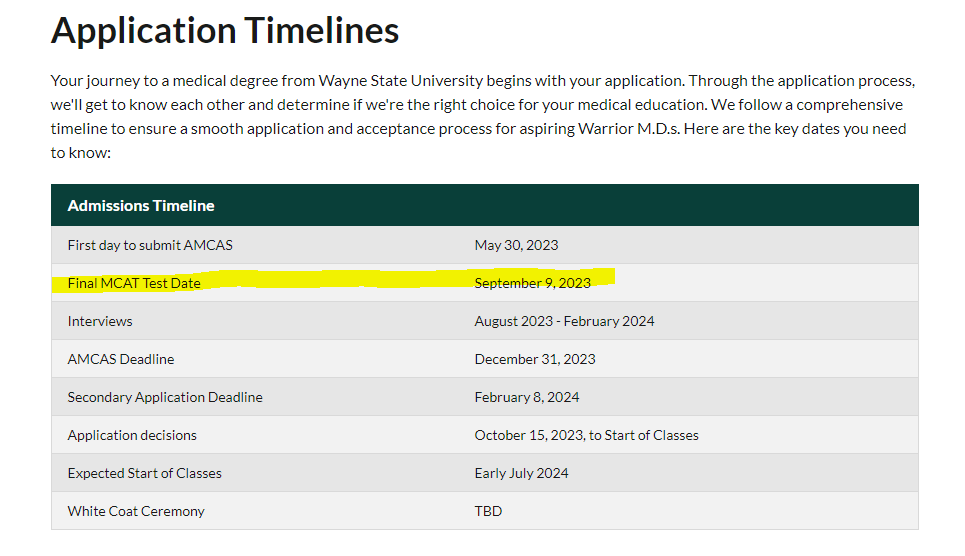Select 'October 15, 2023, to Start of Classes'
965x556 pixels.
coord(586,435)
